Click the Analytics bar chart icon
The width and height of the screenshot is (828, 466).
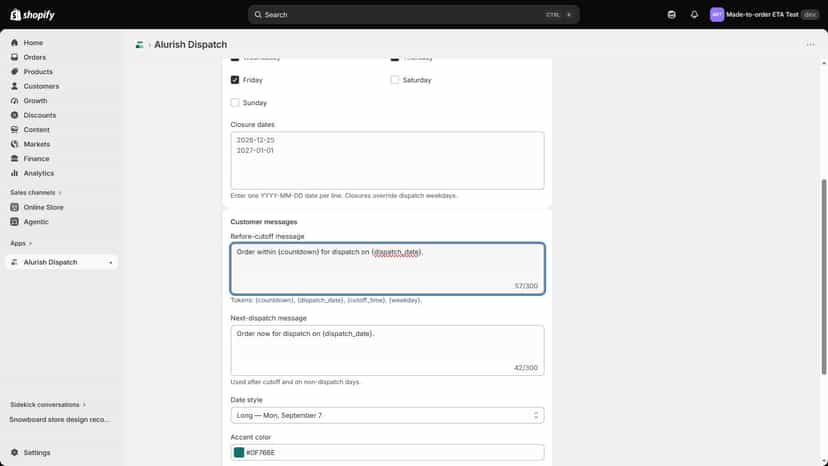pyautogui.click(x=14, y=173)
